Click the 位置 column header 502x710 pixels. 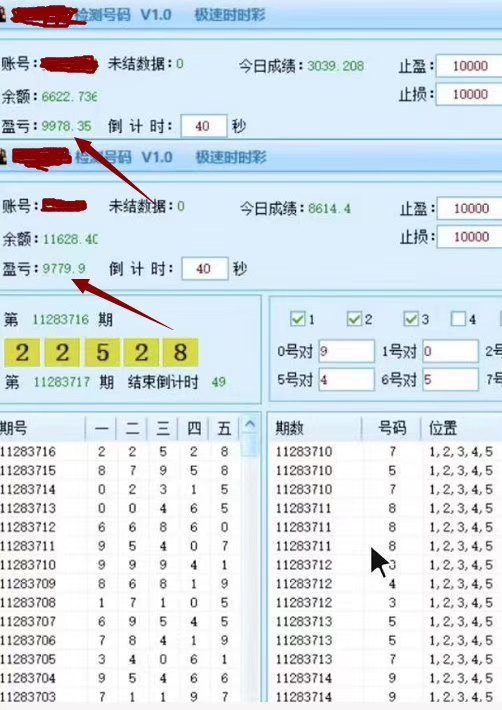click(x=462, y=428)
